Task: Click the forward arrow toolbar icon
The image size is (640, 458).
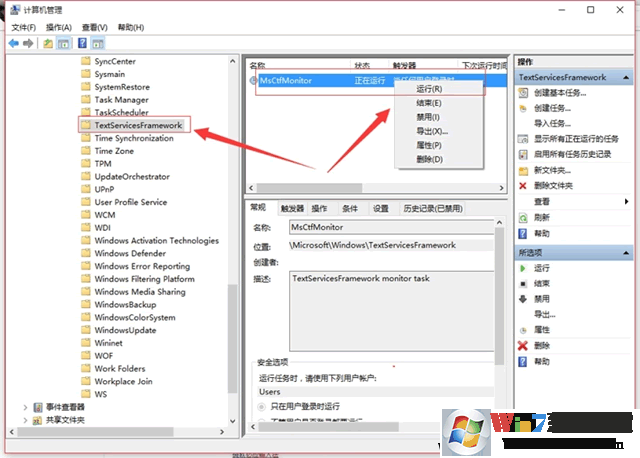Action: [28, 43]
